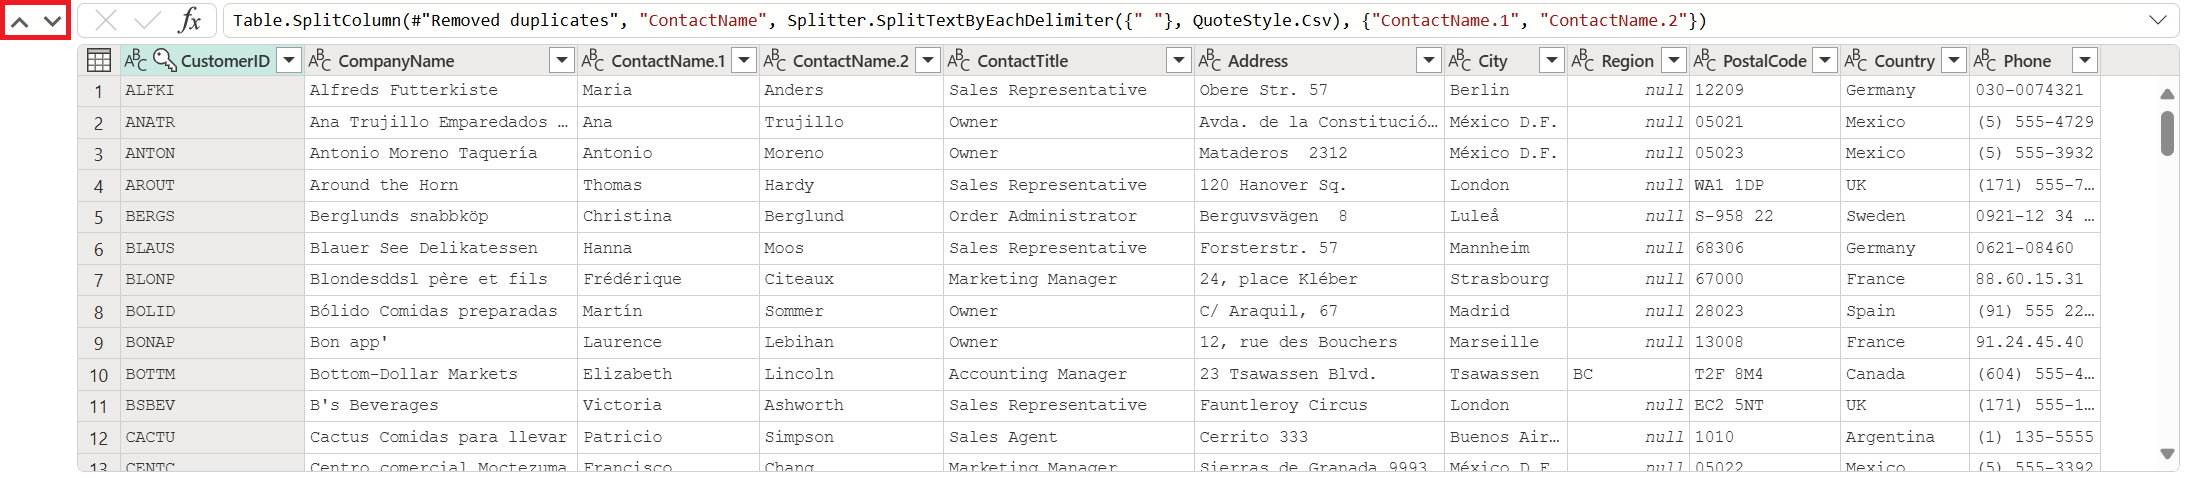Viewport: 2186px width, 478px height.
Task: Open ContactTitle column filter dropdown
Action: [x=1178, y=61]
